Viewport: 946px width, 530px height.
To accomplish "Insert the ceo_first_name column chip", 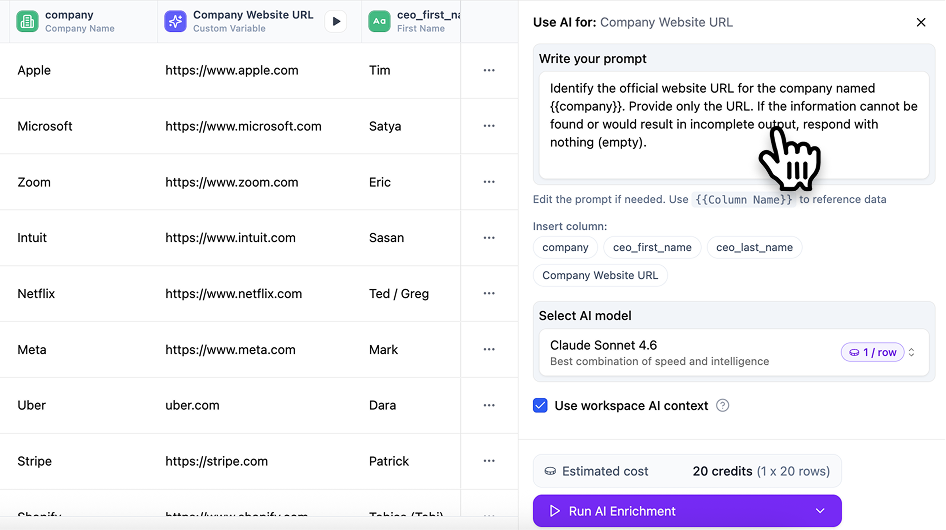I will pos(652,247).
